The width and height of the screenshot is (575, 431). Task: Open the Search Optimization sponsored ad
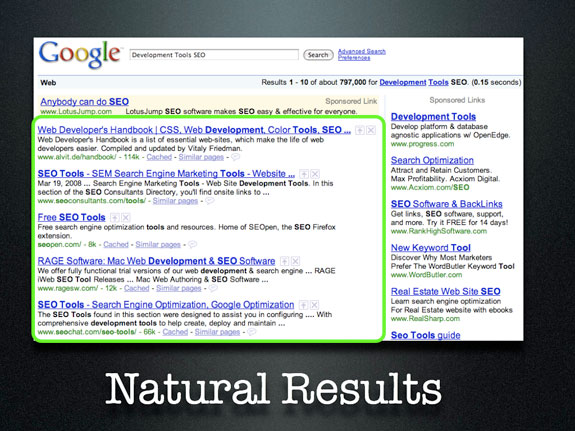(x=432, y=160)
